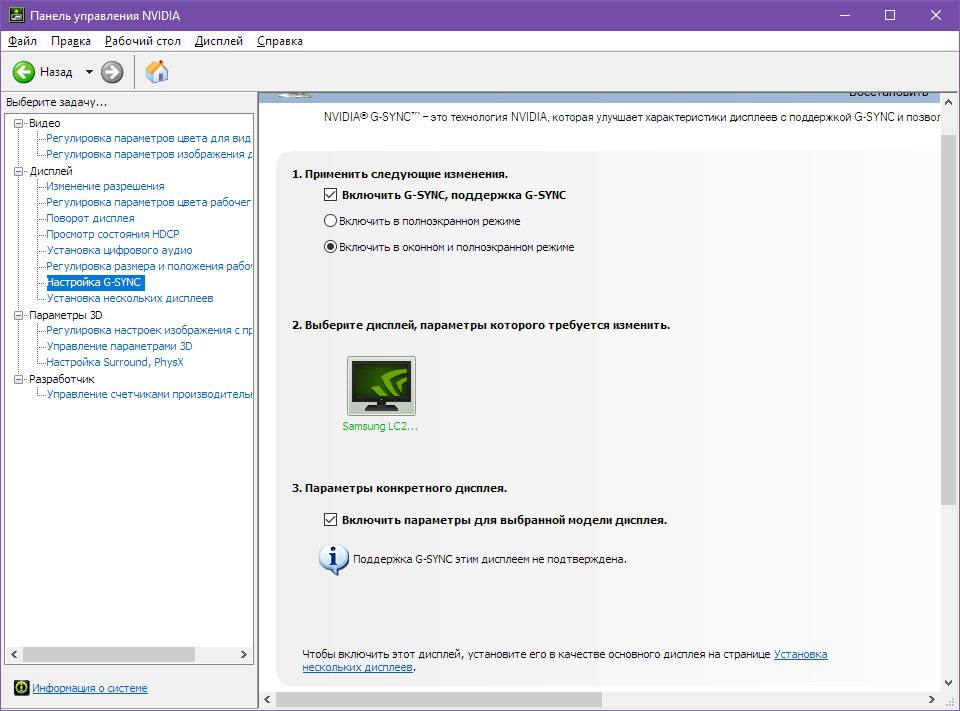
Task: Click up arrow of main vertical scrollbar
Action: tap(948, 102)
